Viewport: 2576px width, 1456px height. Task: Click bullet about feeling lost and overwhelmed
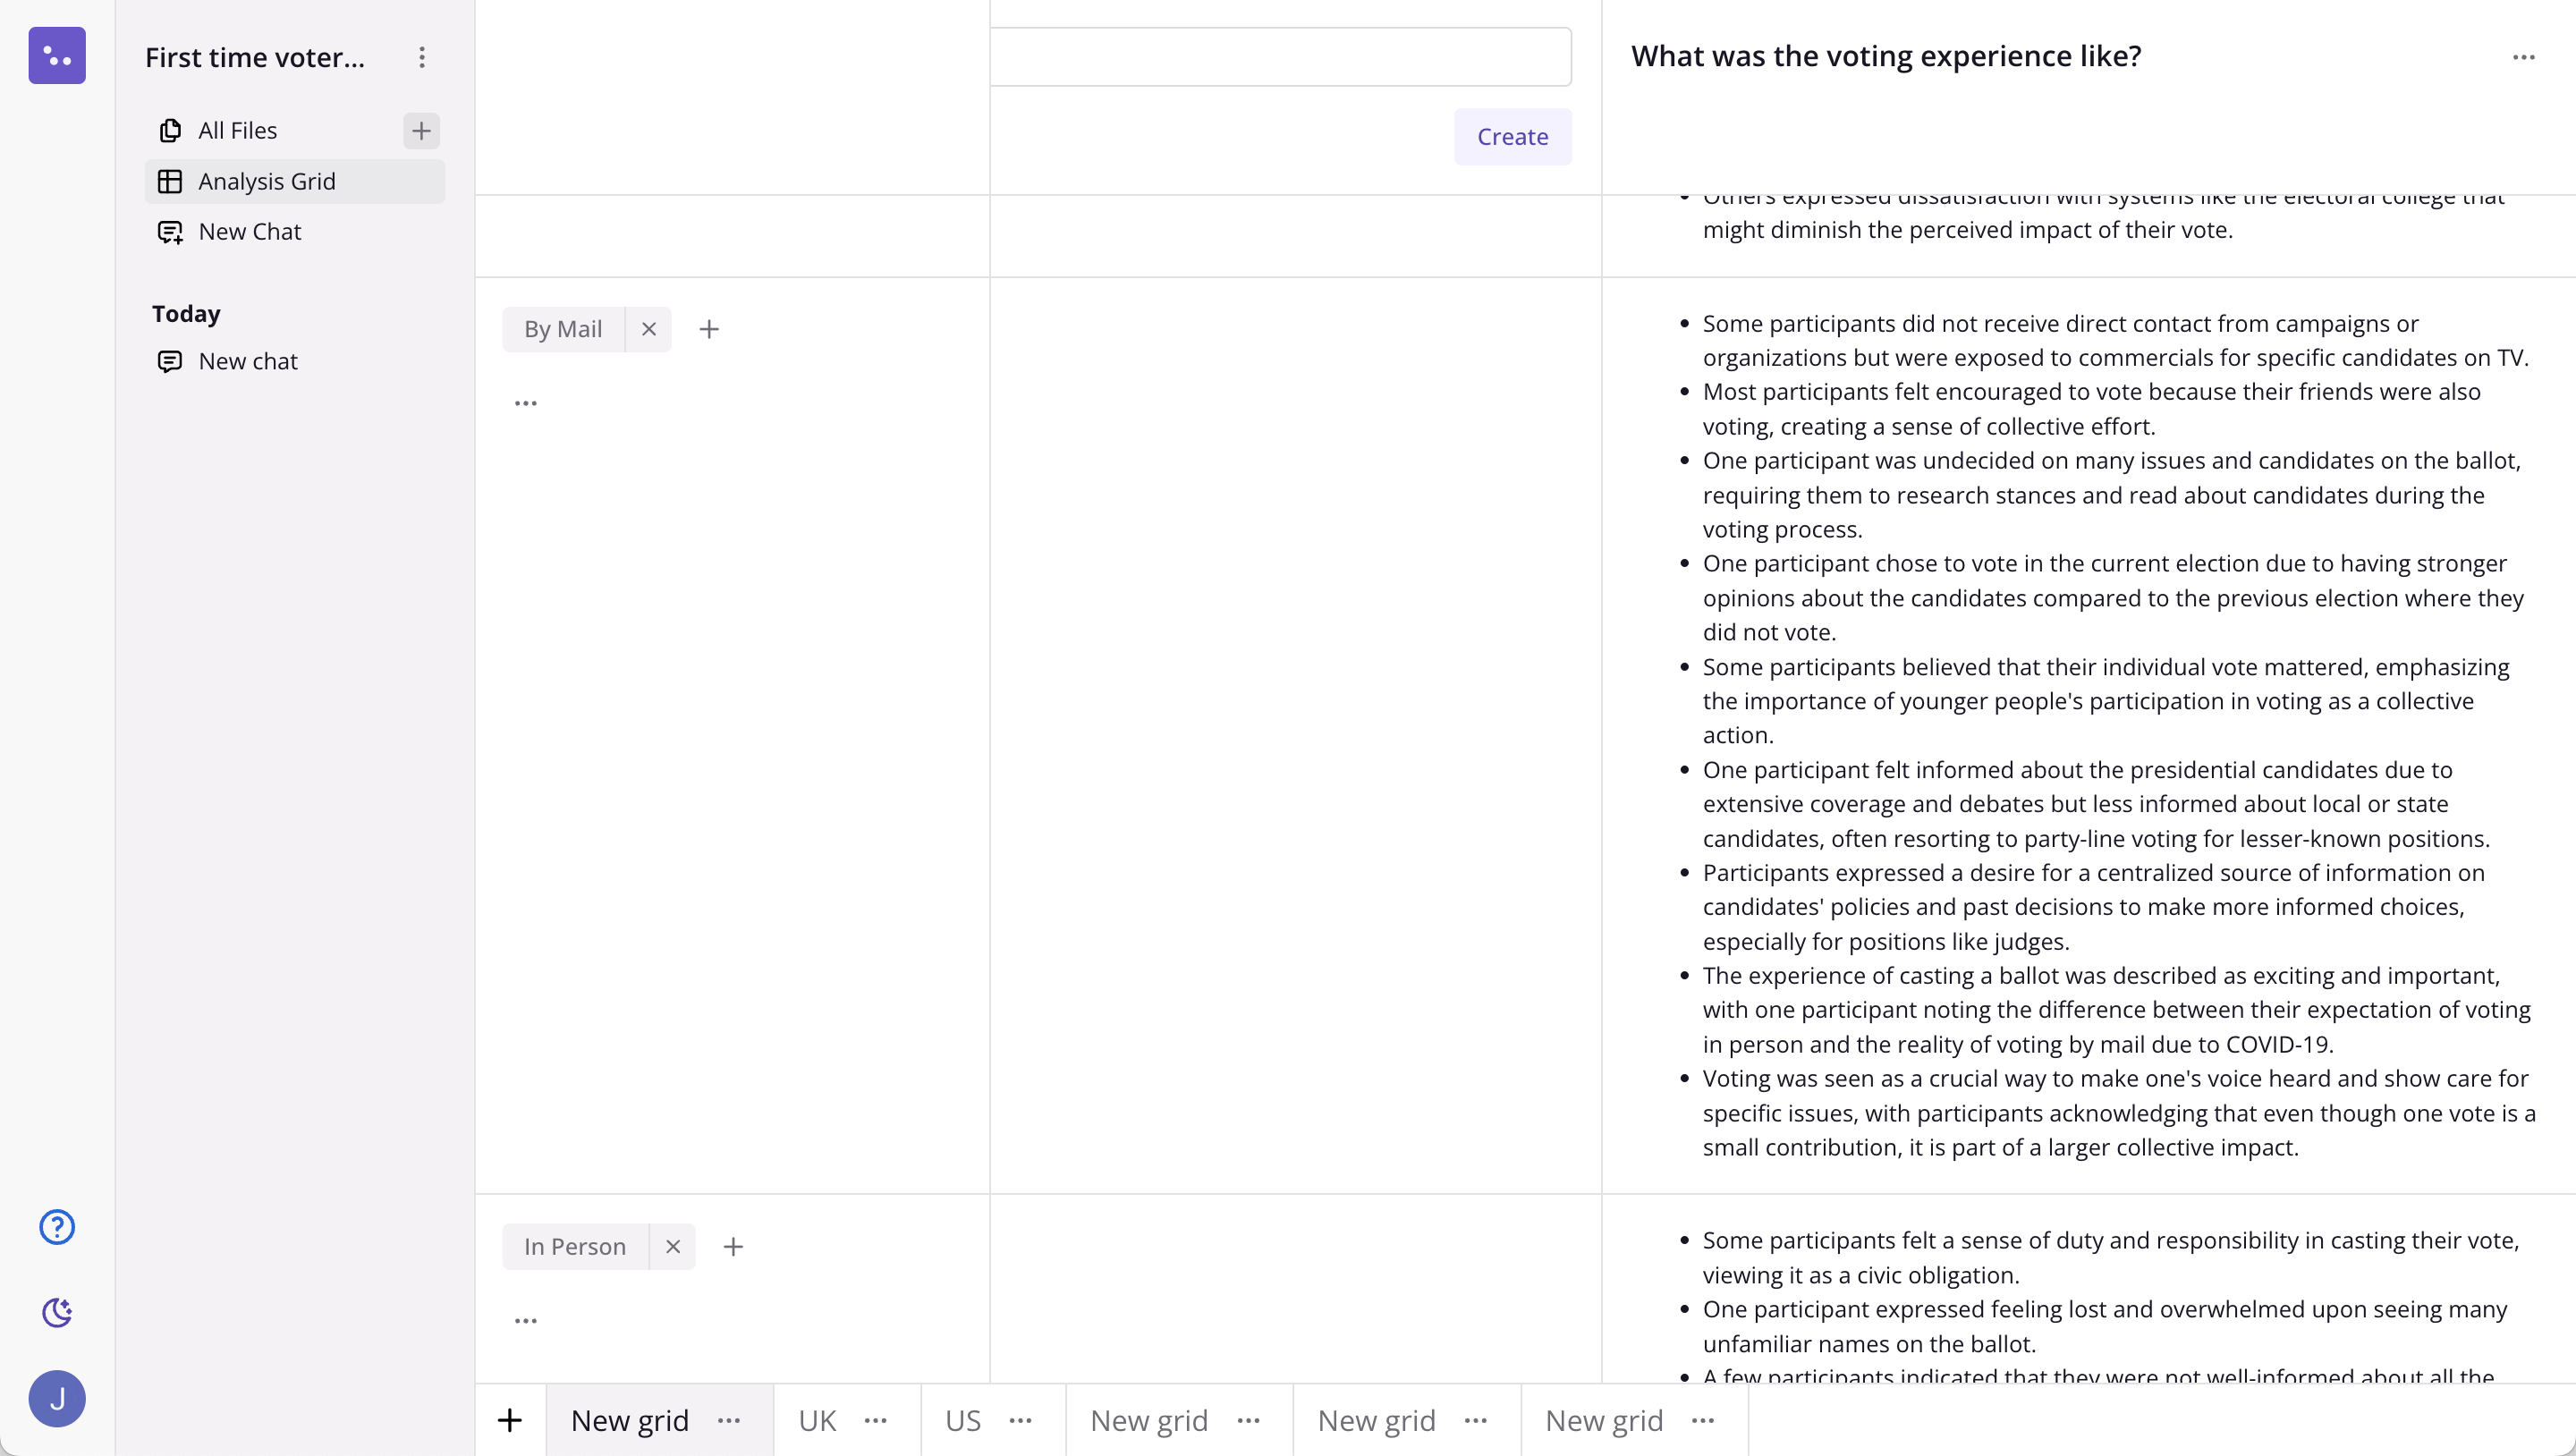2105,1327
